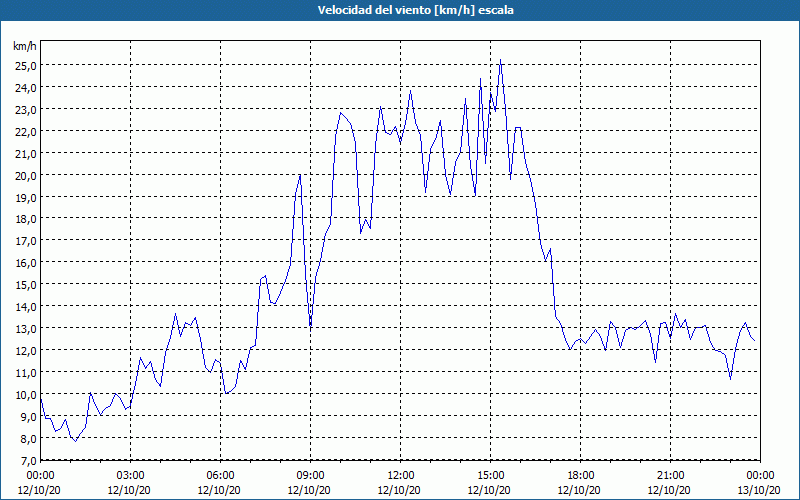Click the wind speed peak above 25 km/h
Screen dimensions: 800x500
point(501,60)
